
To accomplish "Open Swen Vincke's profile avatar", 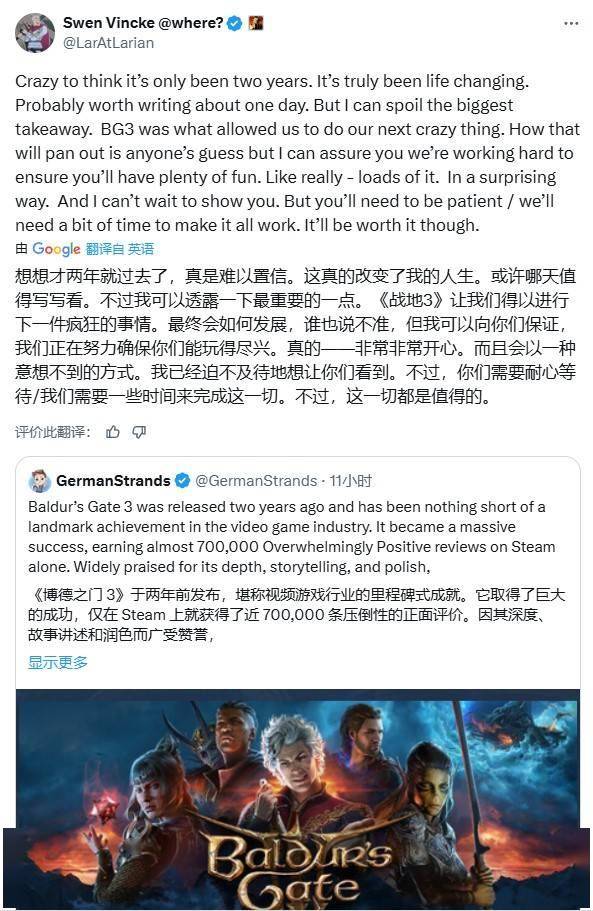I will coord(35,33).
